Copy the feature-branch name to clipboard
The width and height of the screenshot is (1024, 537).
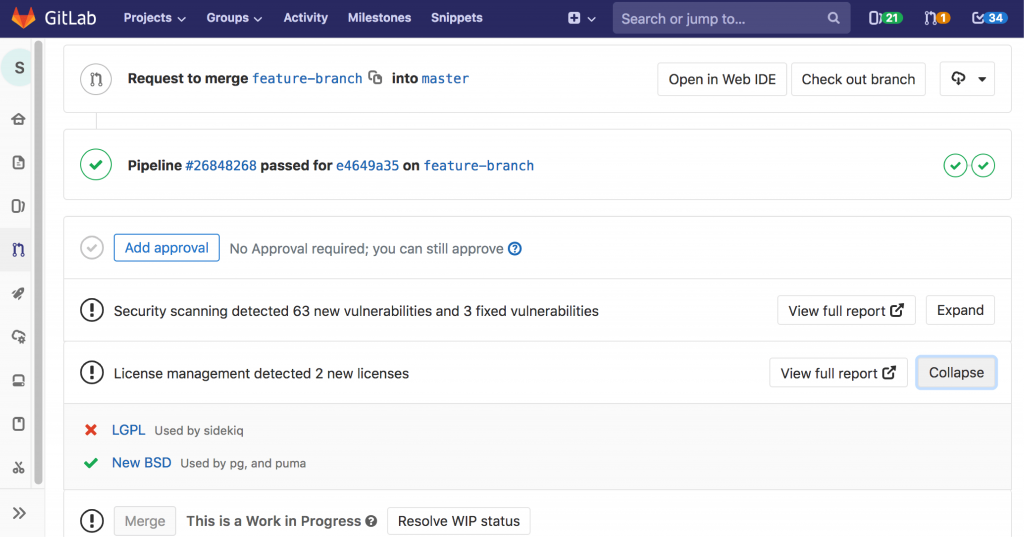click(375, 78)
